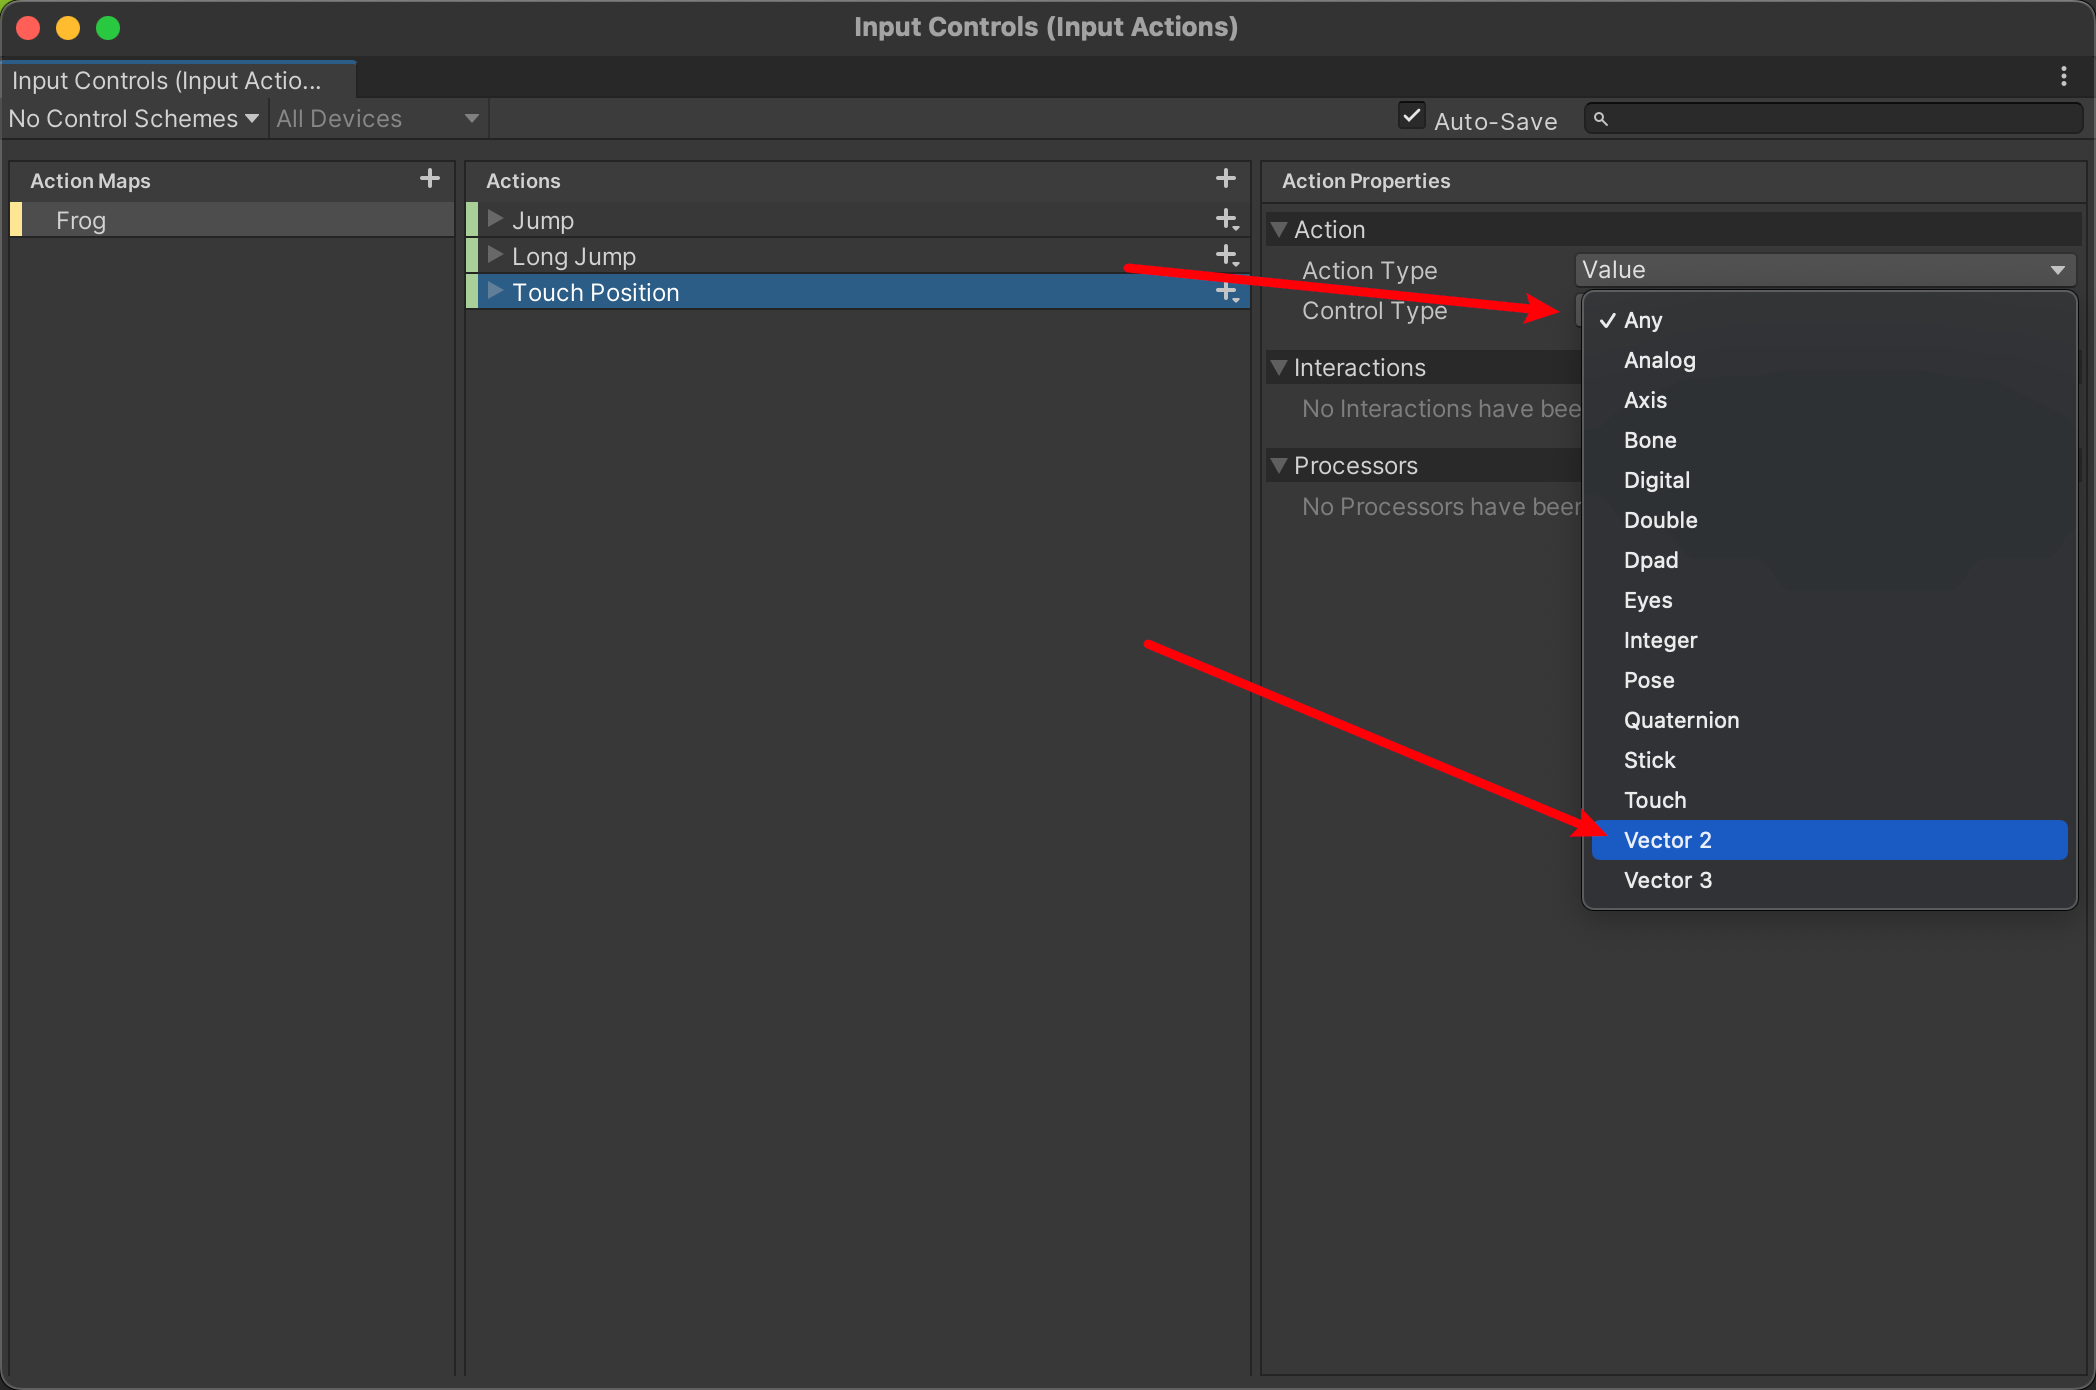
Task: Expand the Long Jump action bindings
Action: pyautogui.click(x=495, y=255)
